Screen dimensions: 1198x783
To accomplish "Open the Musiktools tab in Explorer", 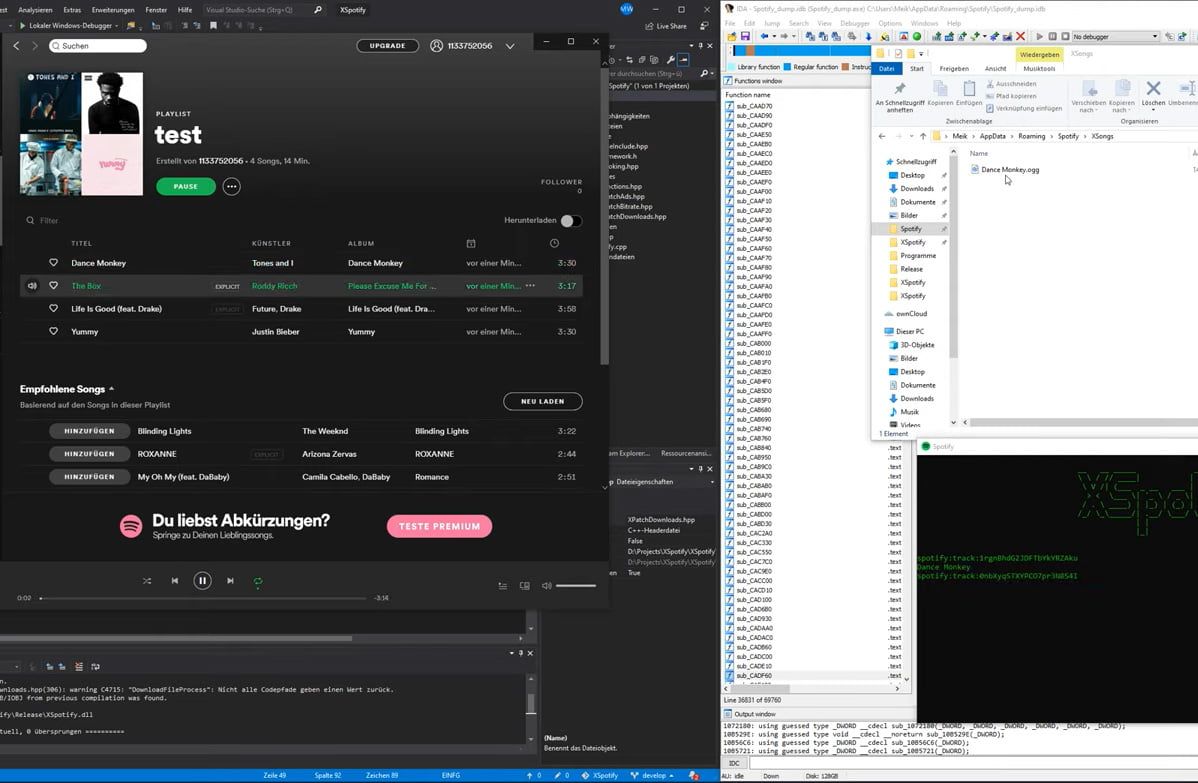I will (x=1039, y=69).
